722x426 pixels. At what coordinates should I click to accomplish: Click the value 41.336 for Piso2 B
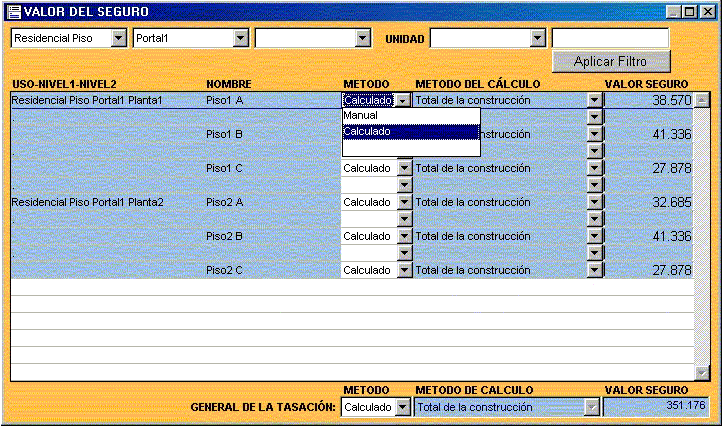tap(672, 236)
